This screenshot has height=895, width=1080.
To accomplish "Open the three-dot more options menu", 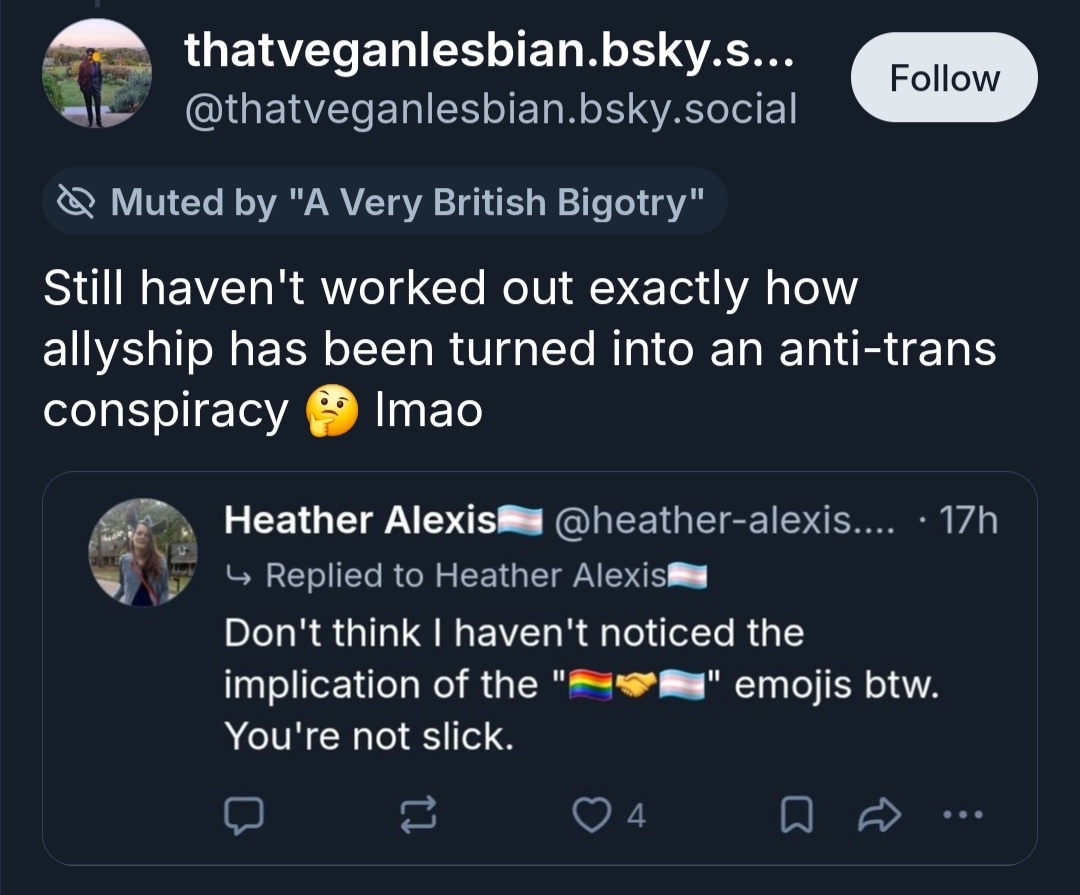I will pyautogui.click(x=963, y=817).
